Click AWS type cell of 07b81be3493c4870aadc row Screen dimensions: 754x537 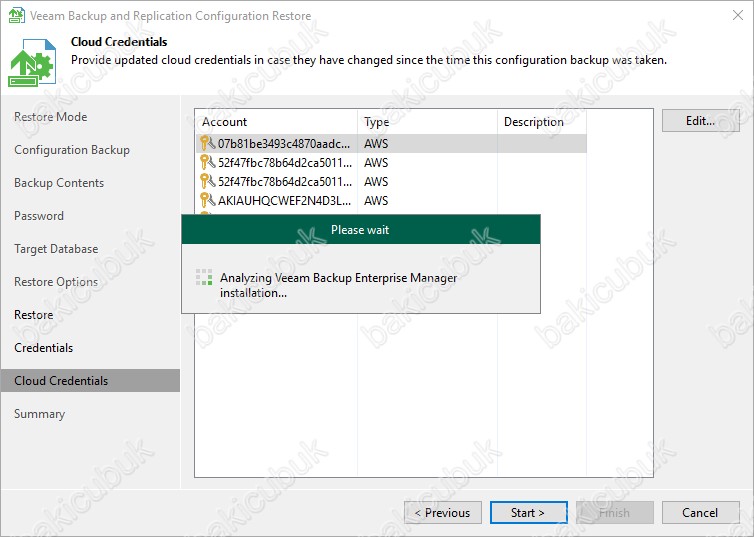tap(376, 144)
